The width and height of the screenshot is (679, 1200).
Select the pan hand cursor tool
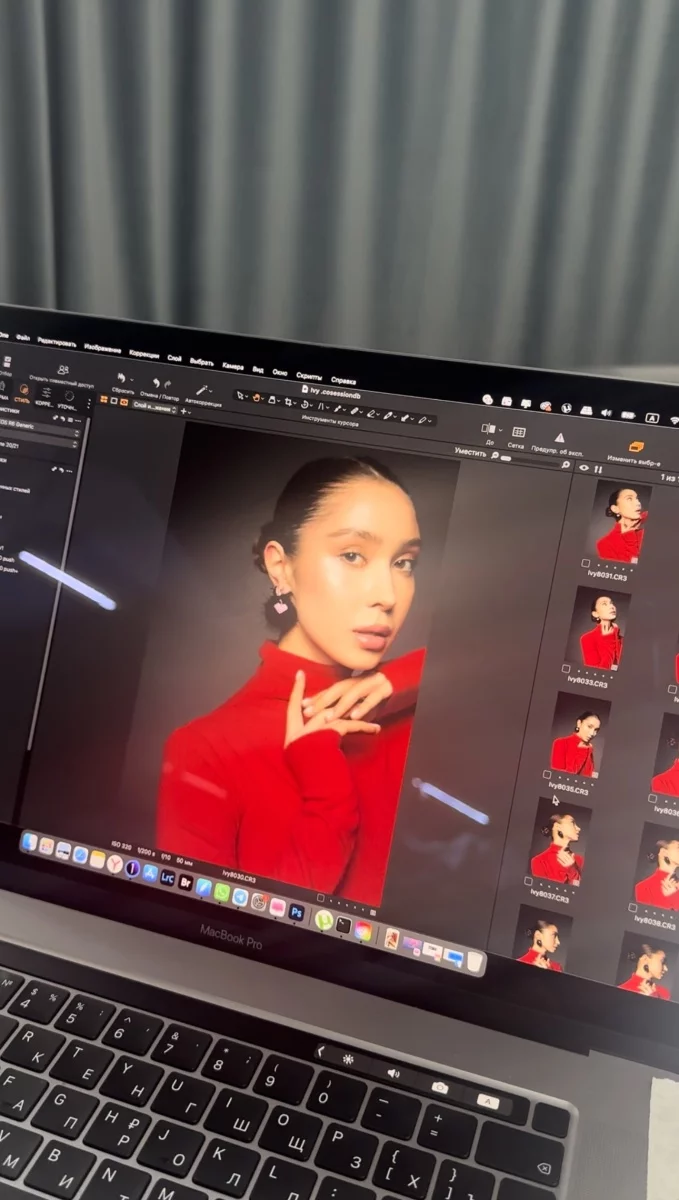click(257, 398)
